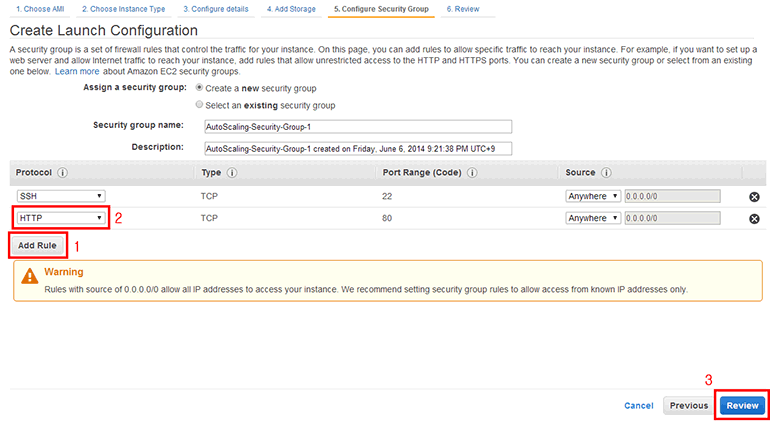Open the 'Learn more' link
Viewport: 770px width, 422px height.
click(77, 72)
